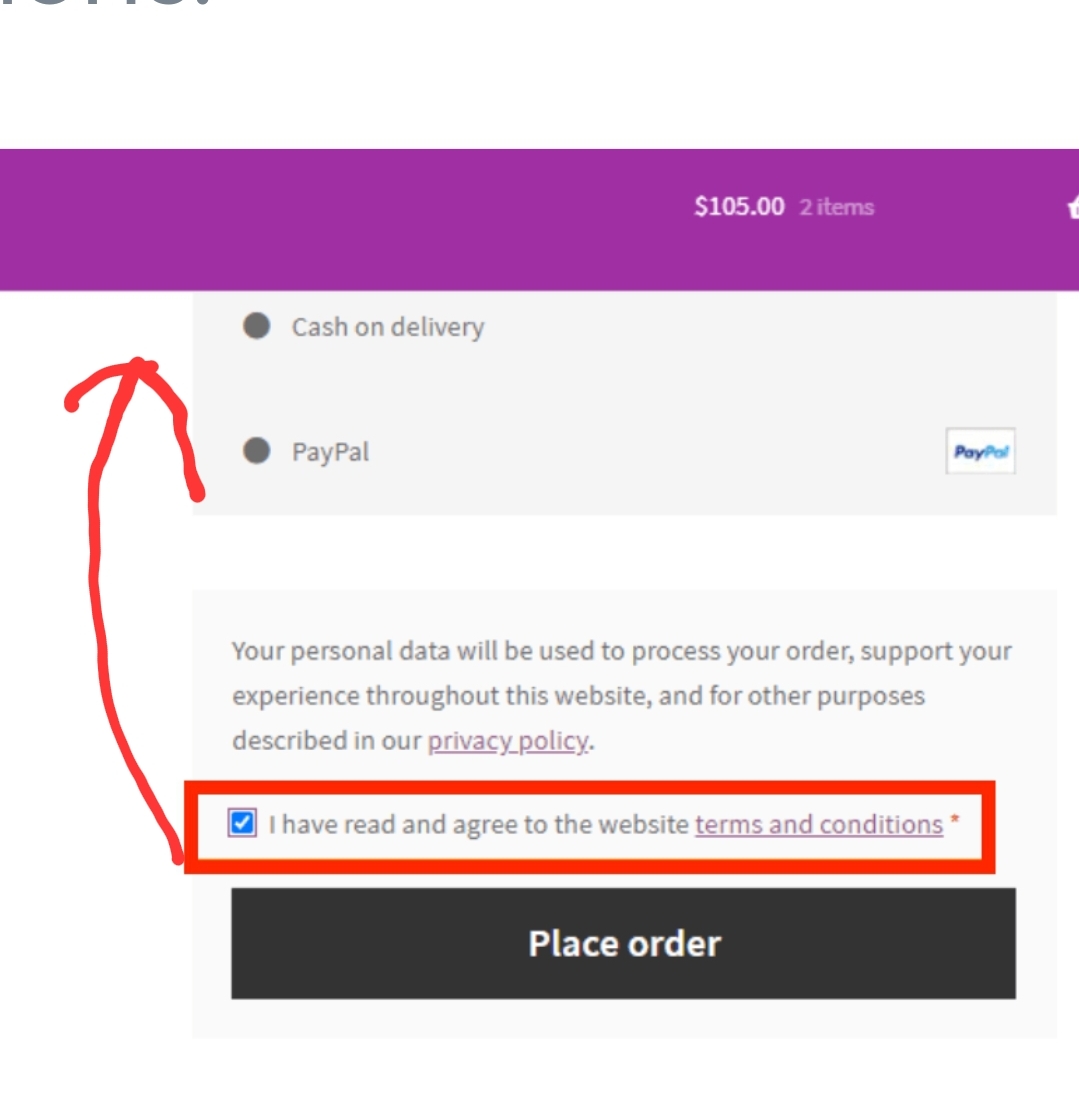Click the PayPal logo next to PayPal option
The height and width of the screenshot is (1117, 1079).
(x=980, y=452)
